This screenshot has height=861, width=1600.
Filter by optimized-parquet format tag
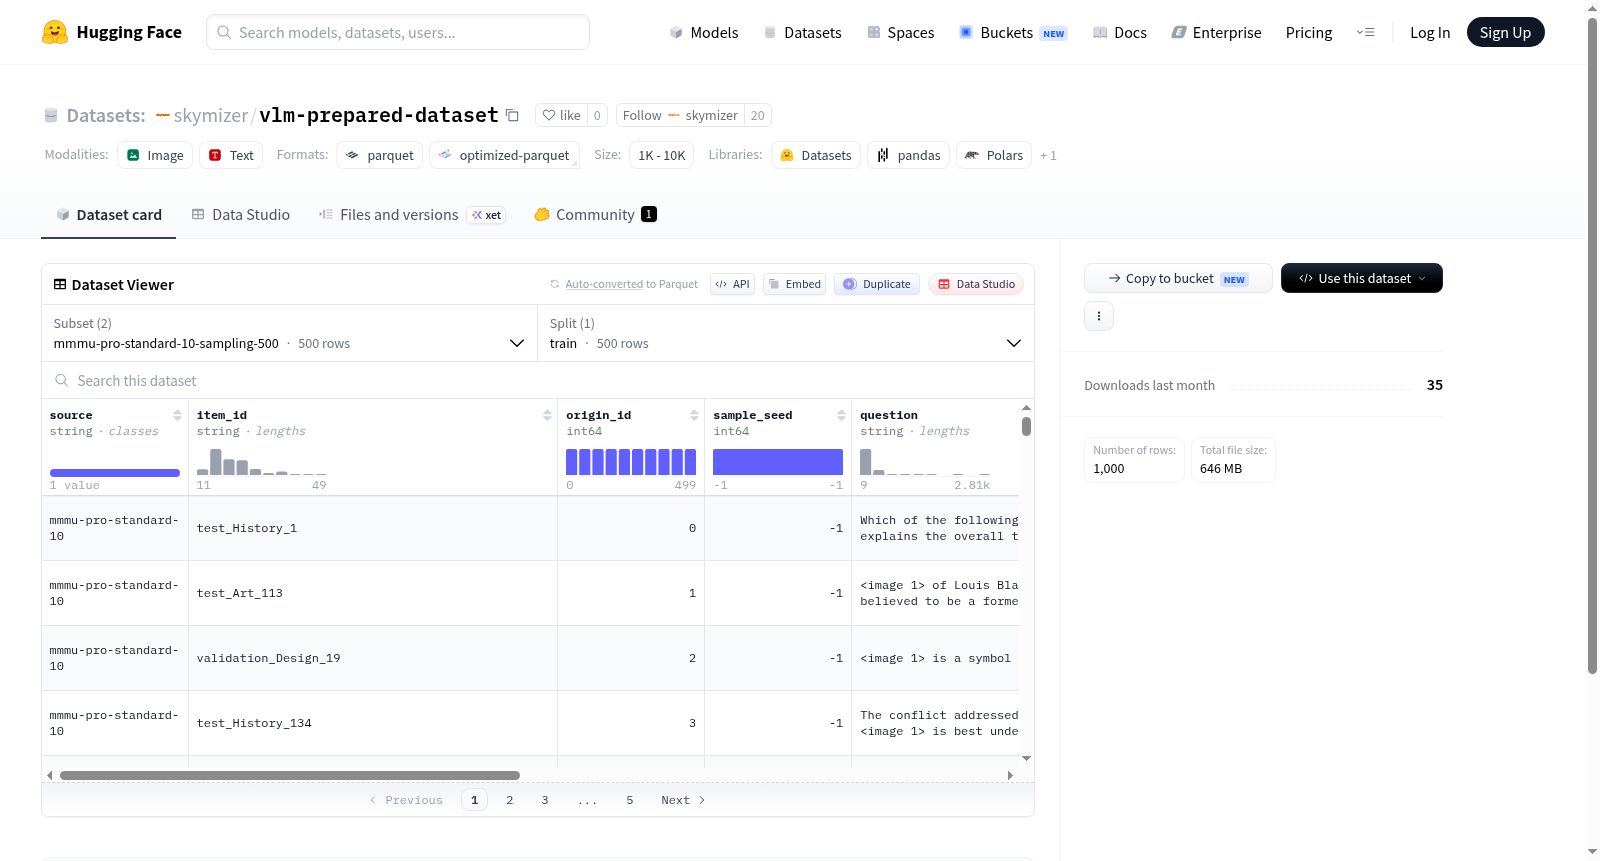[504, 155]
